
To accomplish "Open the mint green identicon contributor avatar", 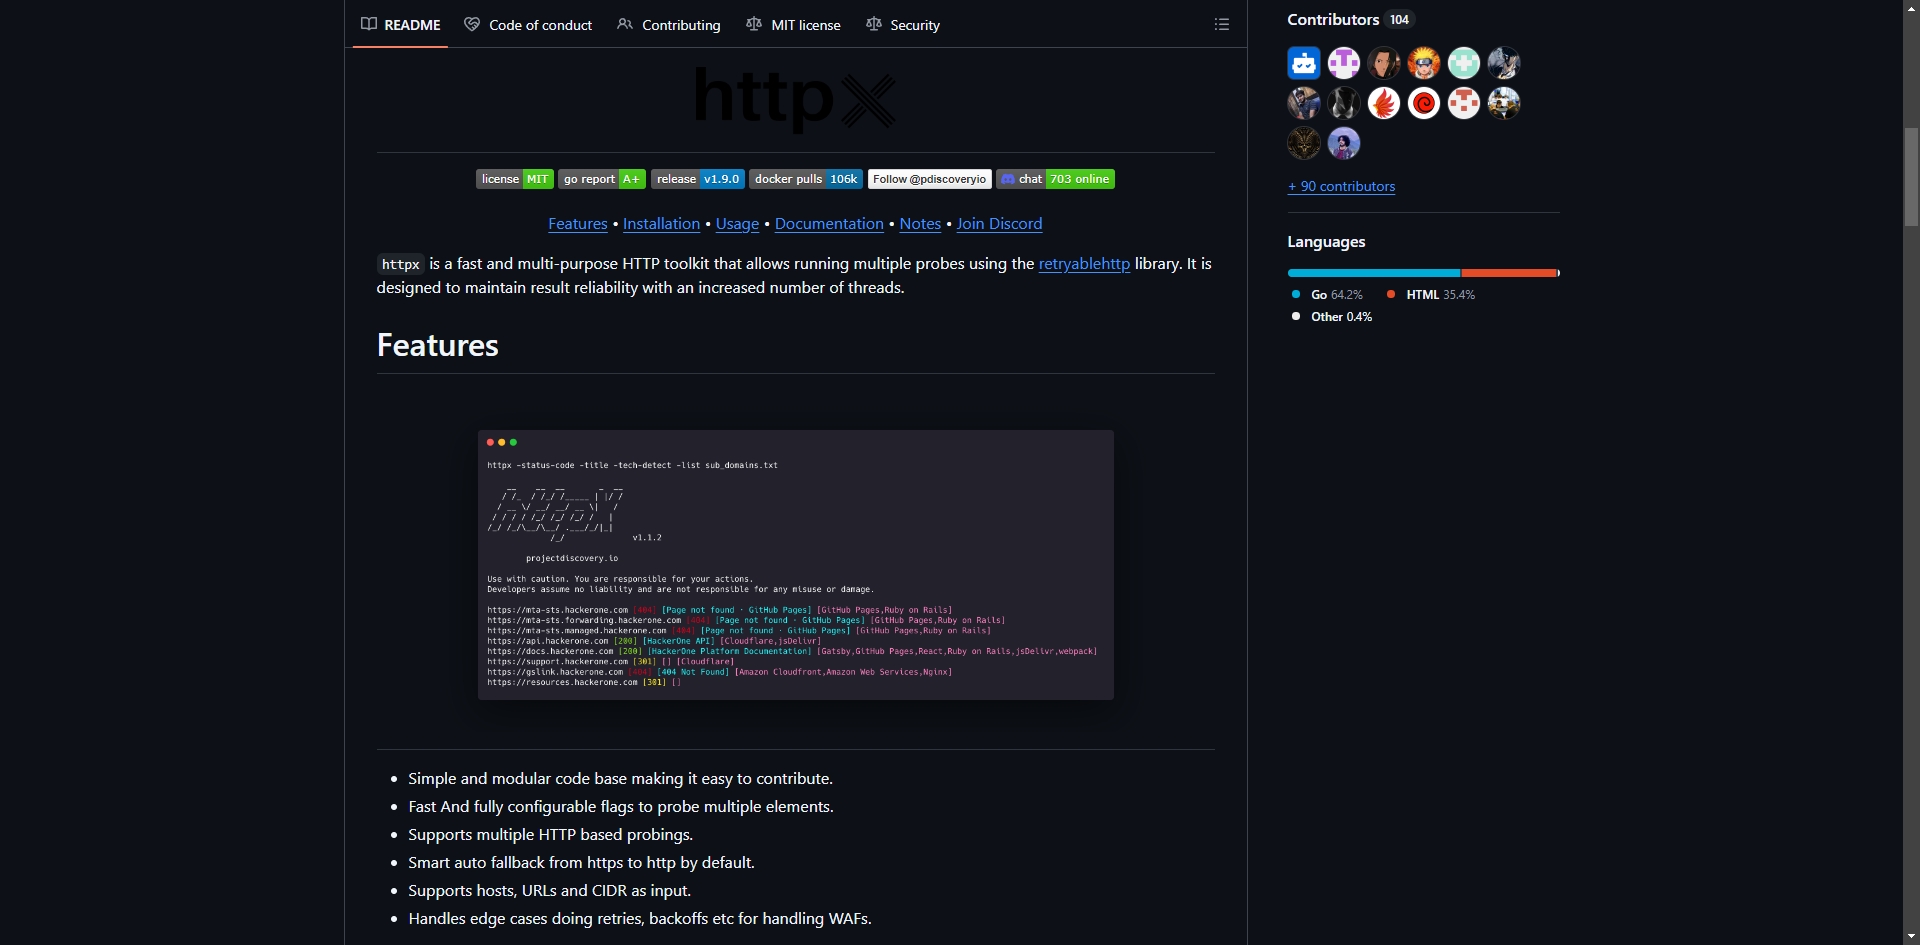I will click(1464, 63).
